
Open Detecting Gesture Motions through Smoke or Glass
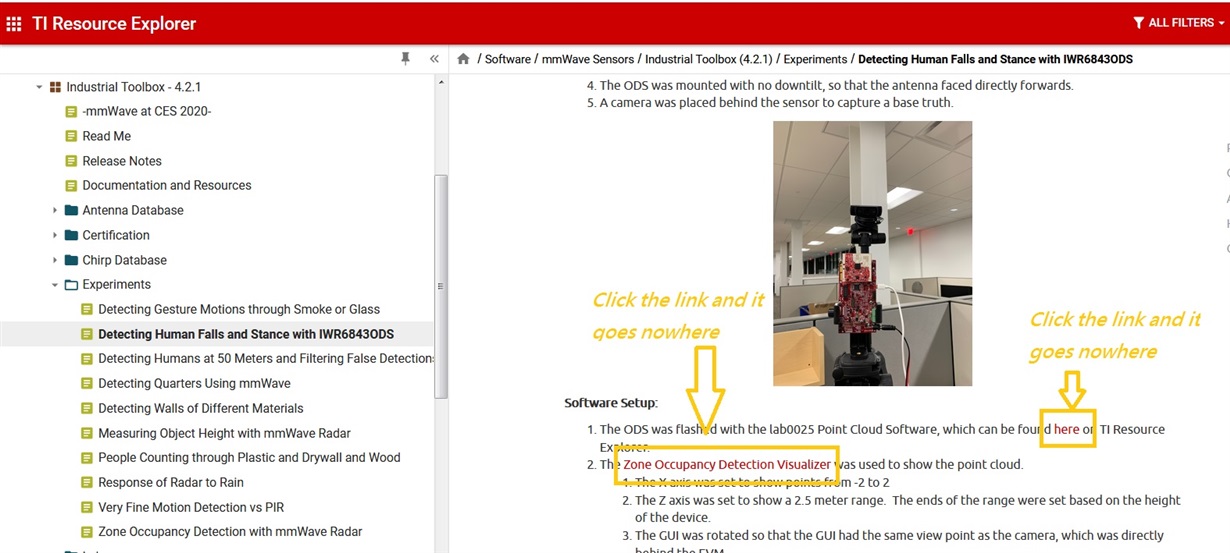[x=239, y=309]
